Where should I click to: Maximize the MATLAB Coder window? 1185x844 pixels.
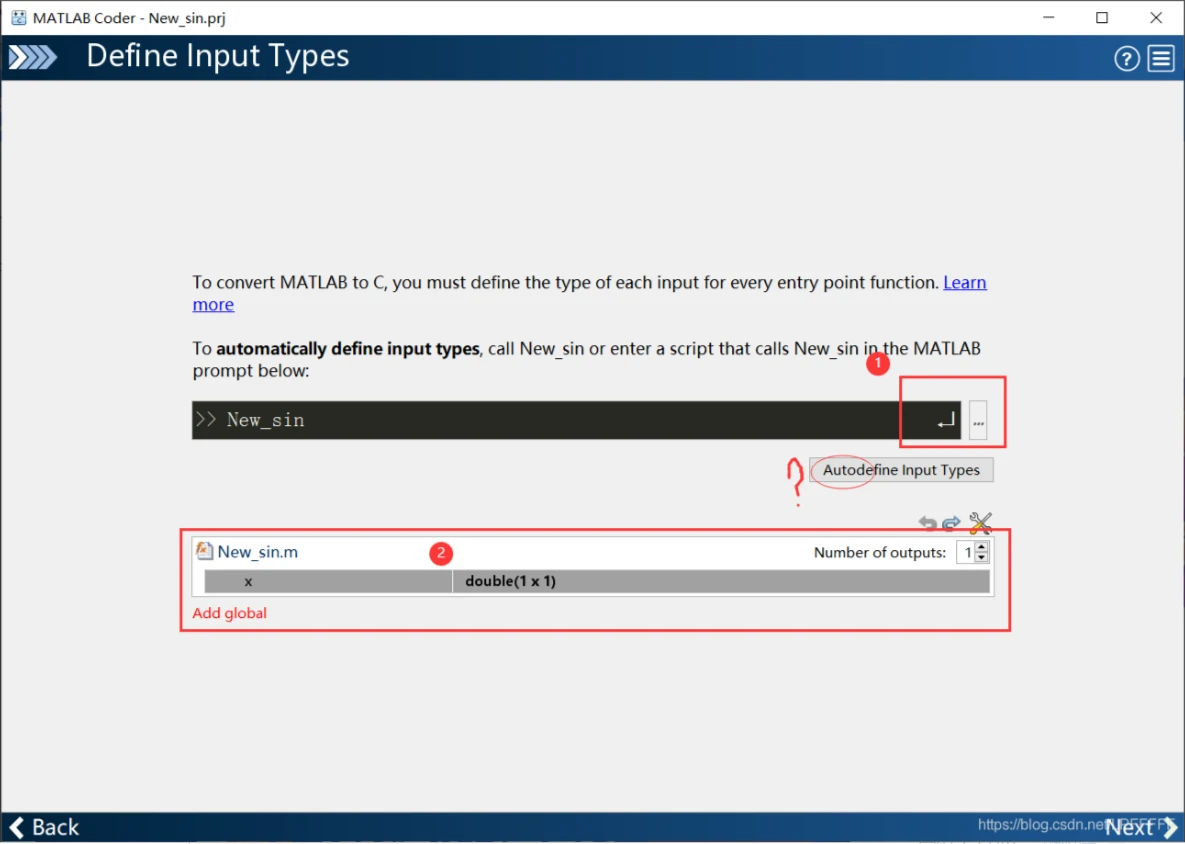(x=1102, y=17)
